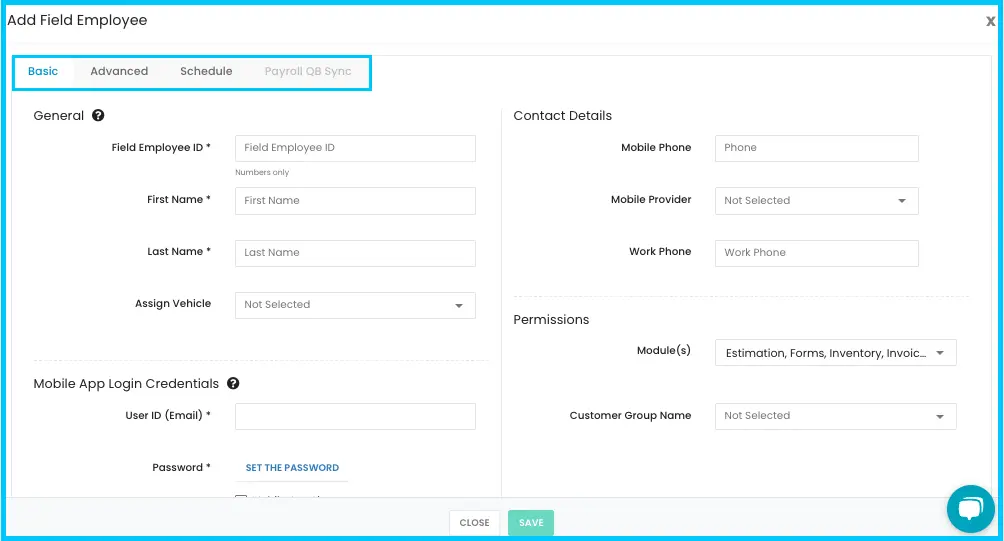Open the General section help icon
The image size is (1004, 541).
click(98, 115)
